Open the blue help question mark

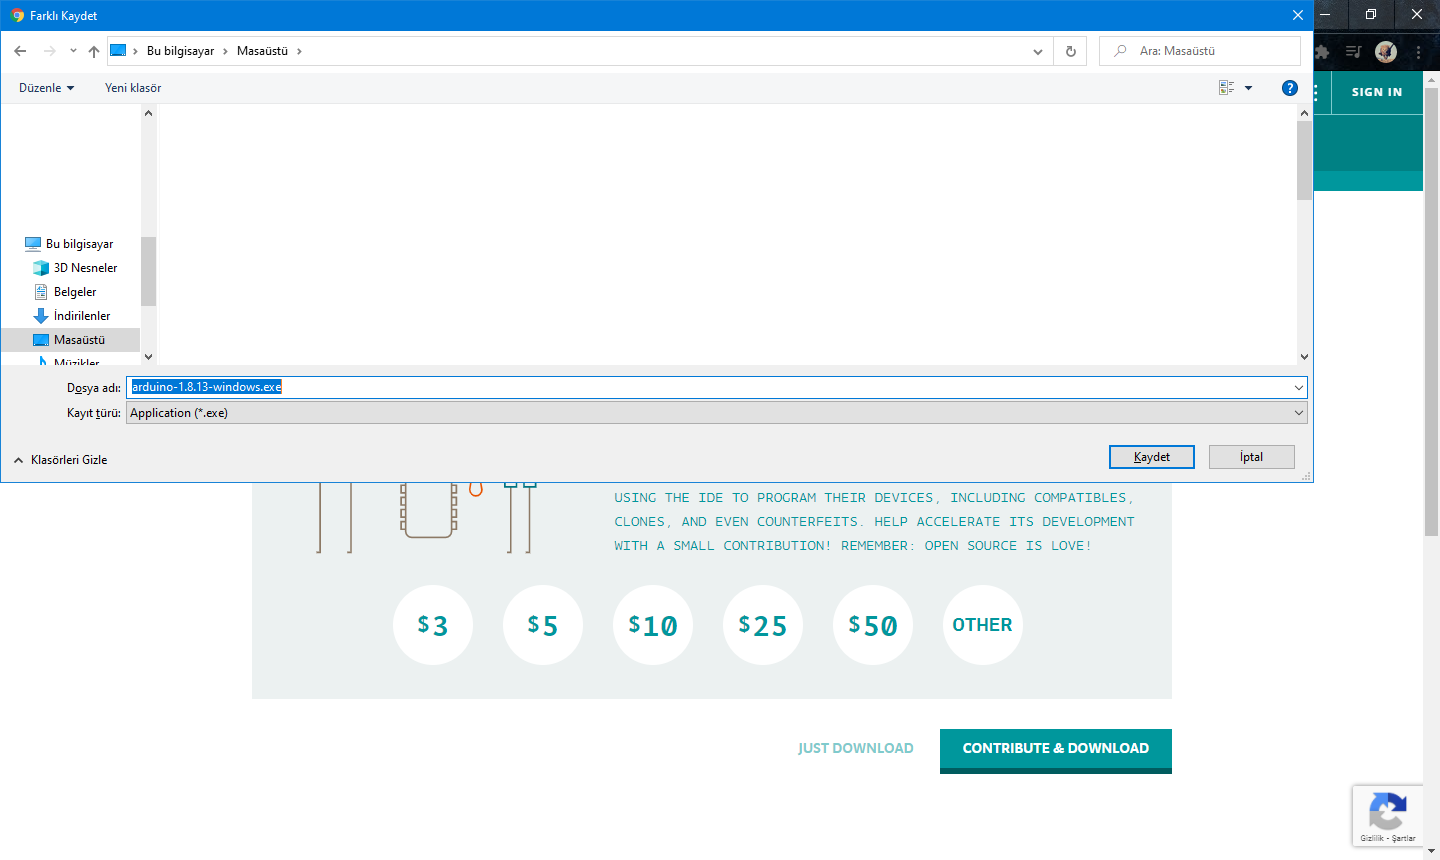1290,88
